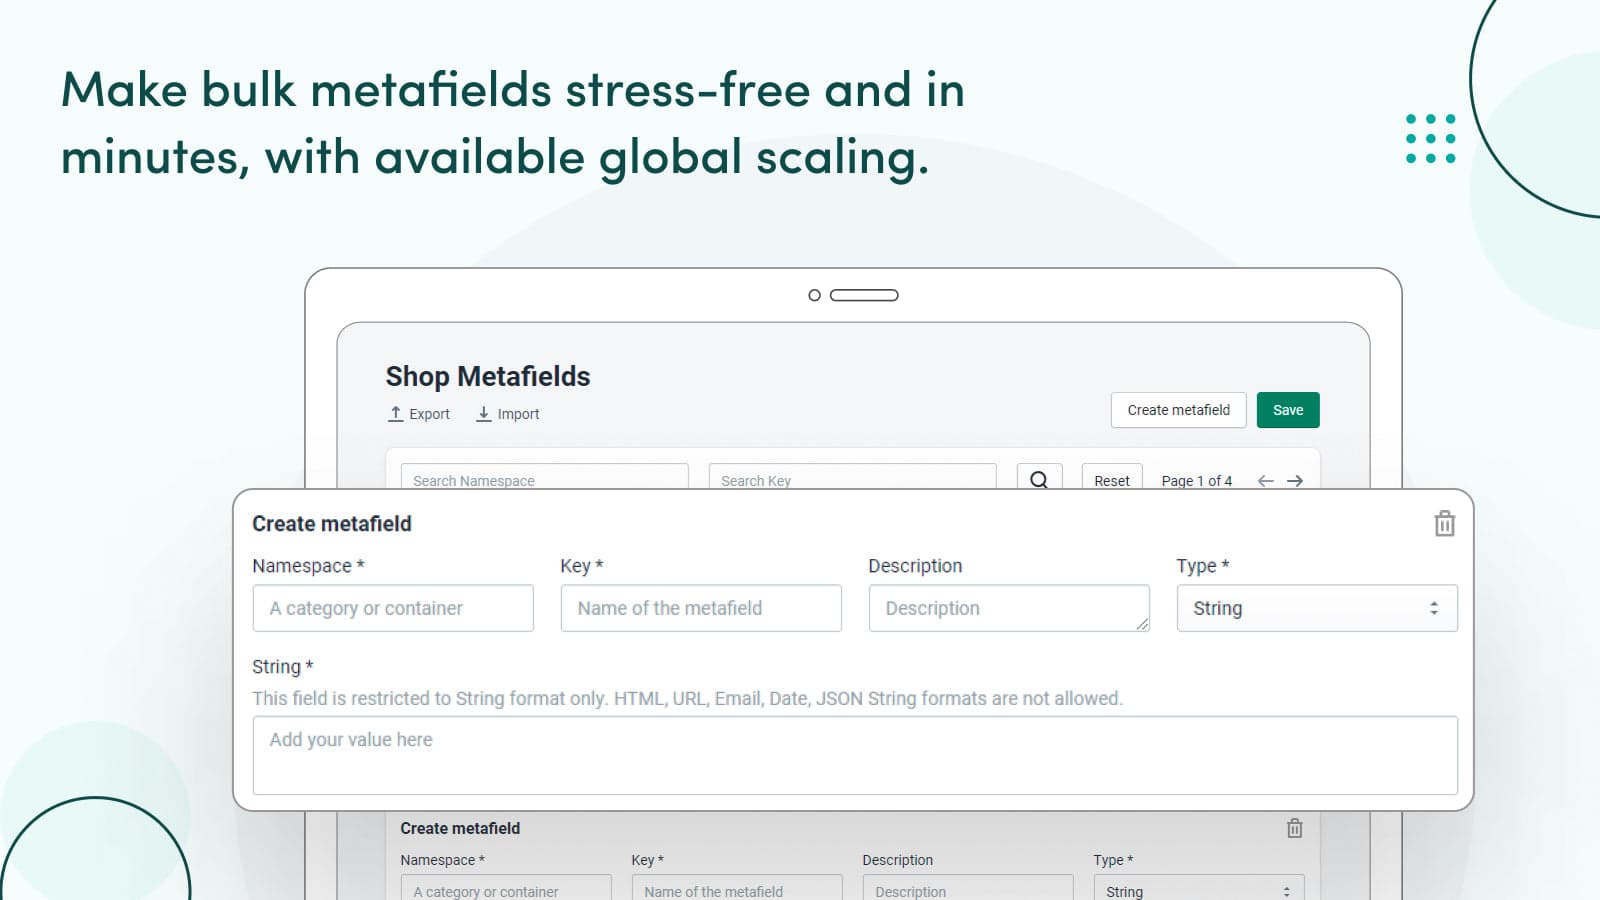This screenshot has width=1600, height=900.
Task: Focus the Namespace field in lower form
Action: coord(506,891)
